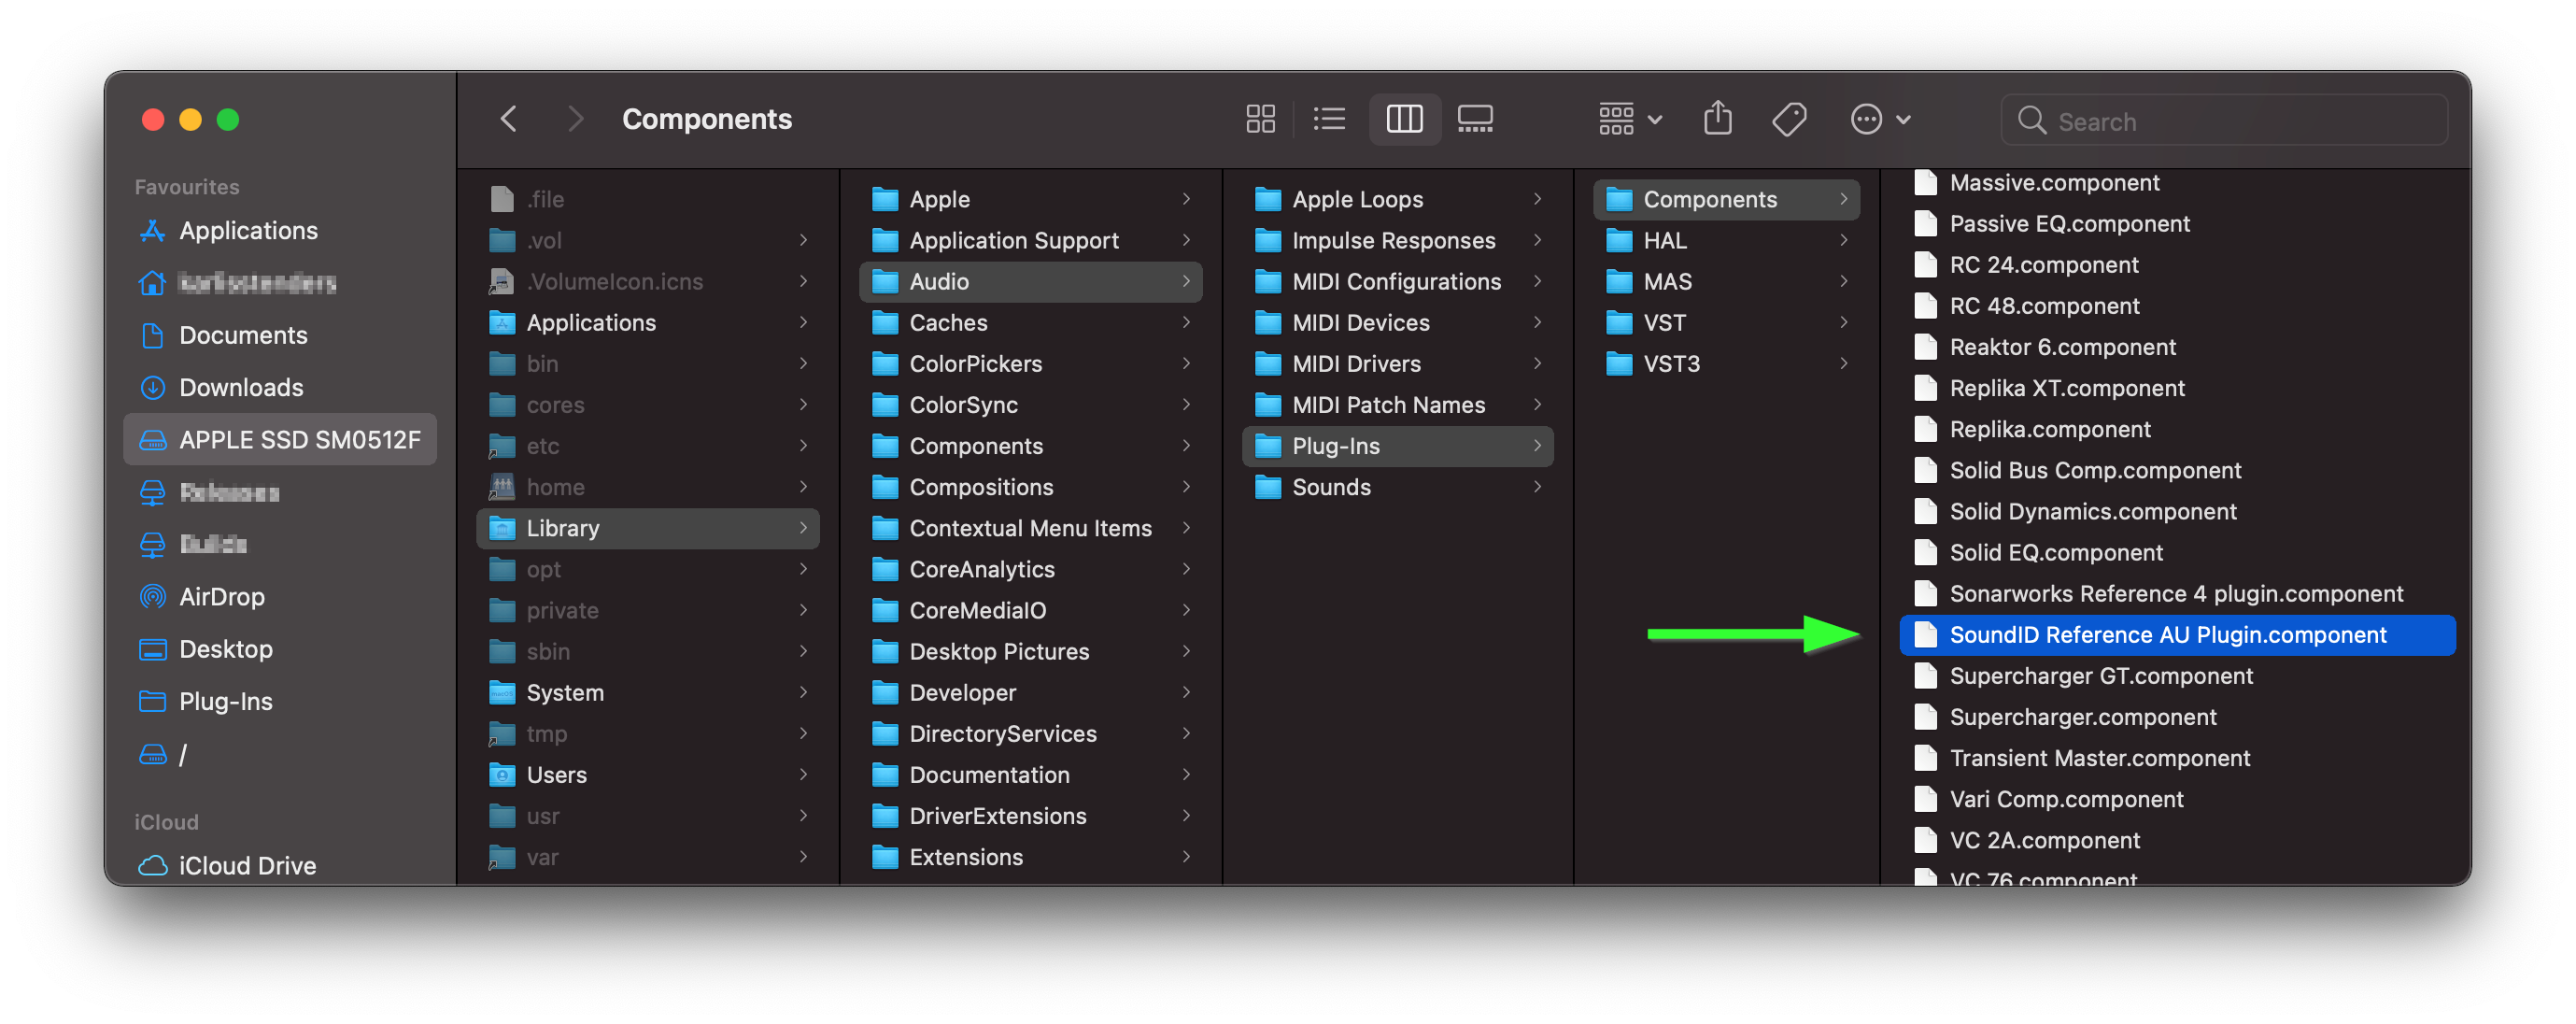Screen dimensions: 2576x1024
Task: Select RC 48.component file
Action: (x=2177, y=305)
